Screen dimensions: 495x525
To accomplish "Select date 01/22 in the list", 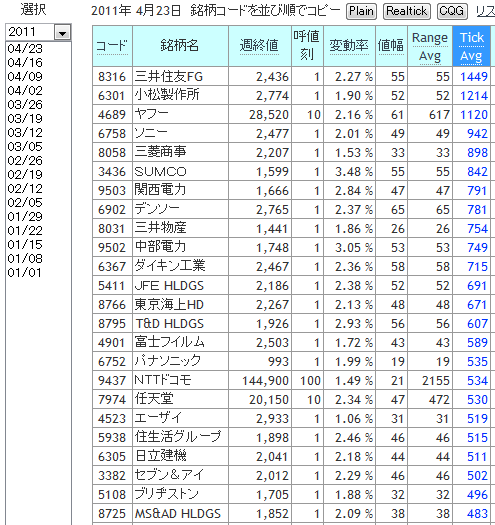I will (25, 230).
